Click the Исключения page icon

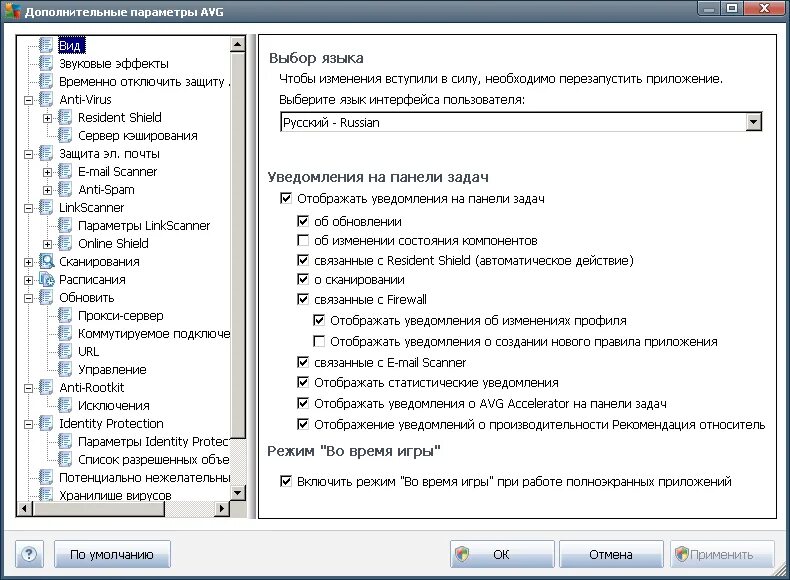point(64,405)
